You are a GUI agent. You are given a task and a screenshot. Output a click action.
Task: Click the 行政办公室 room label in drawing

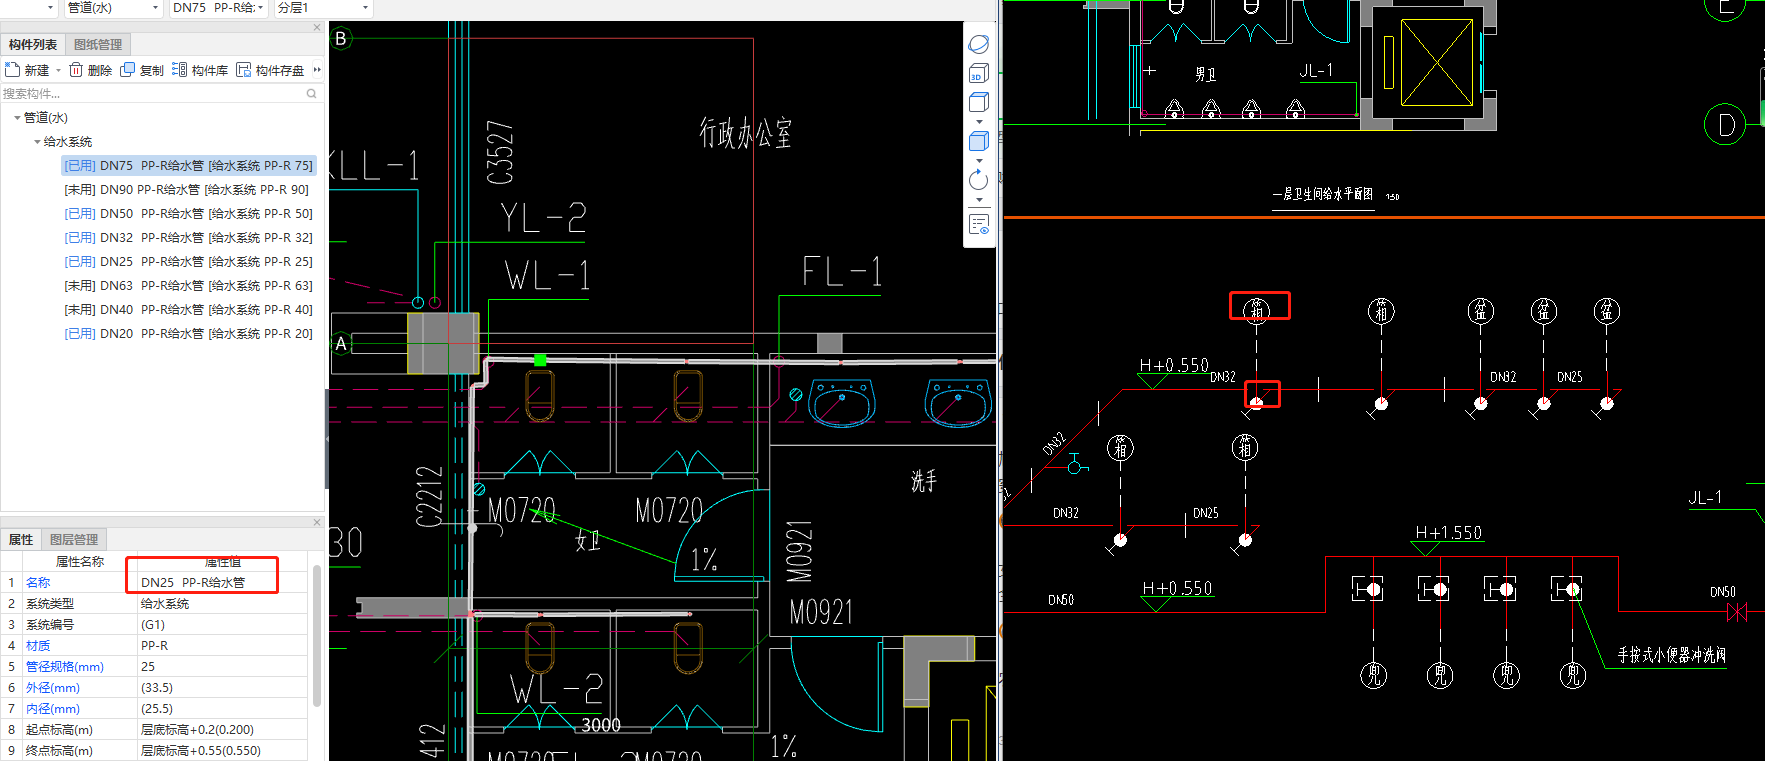coord(745,132)
